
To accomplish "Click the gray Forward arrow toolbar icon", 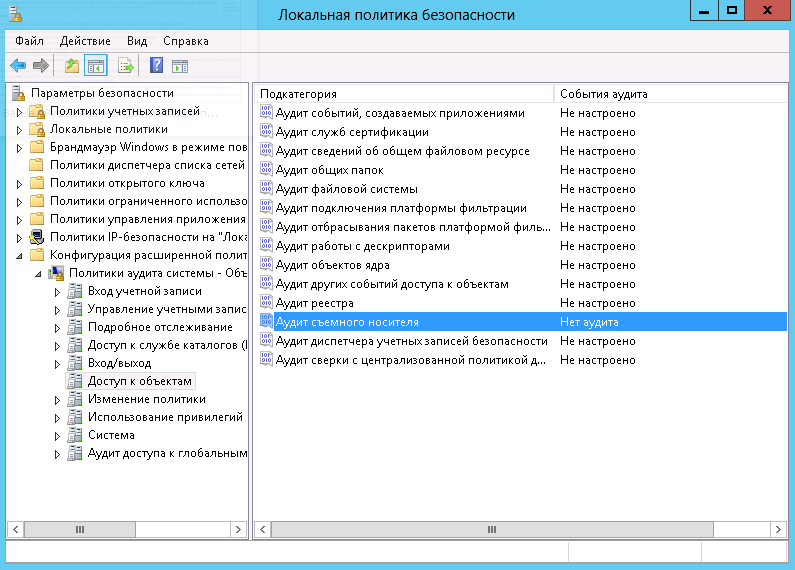I will pos(41,65).
